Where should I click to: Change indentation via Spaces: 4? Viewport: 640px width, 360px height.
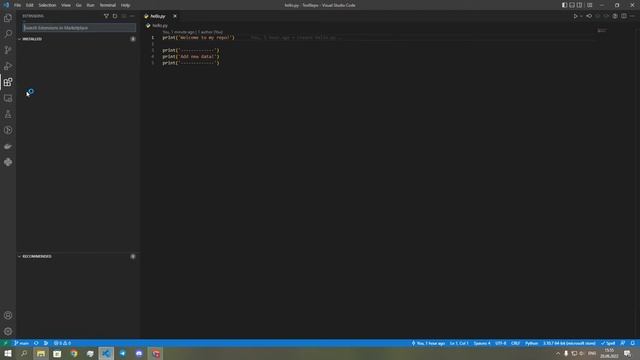tap(482, 343)
